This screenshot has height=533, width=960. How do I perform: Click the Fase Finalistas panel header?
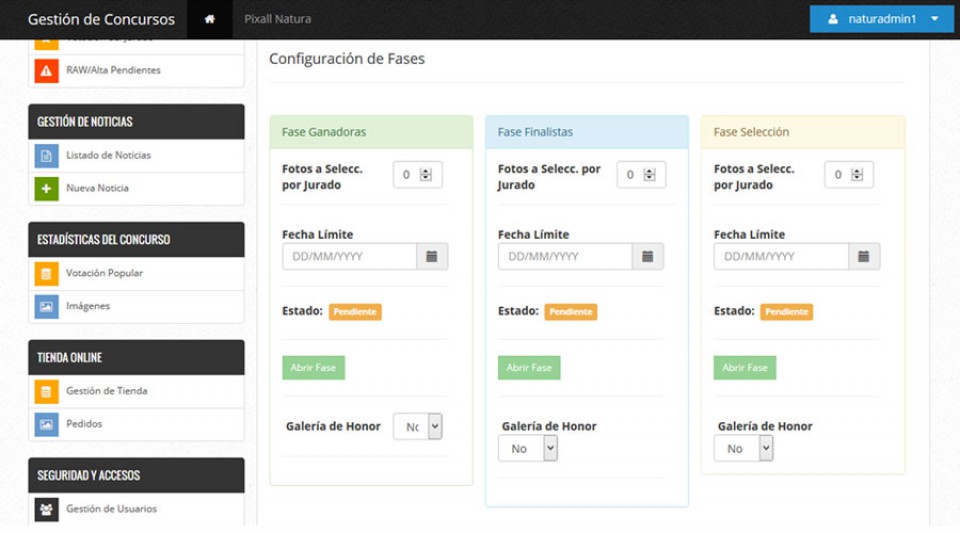[x=587, y=132]
